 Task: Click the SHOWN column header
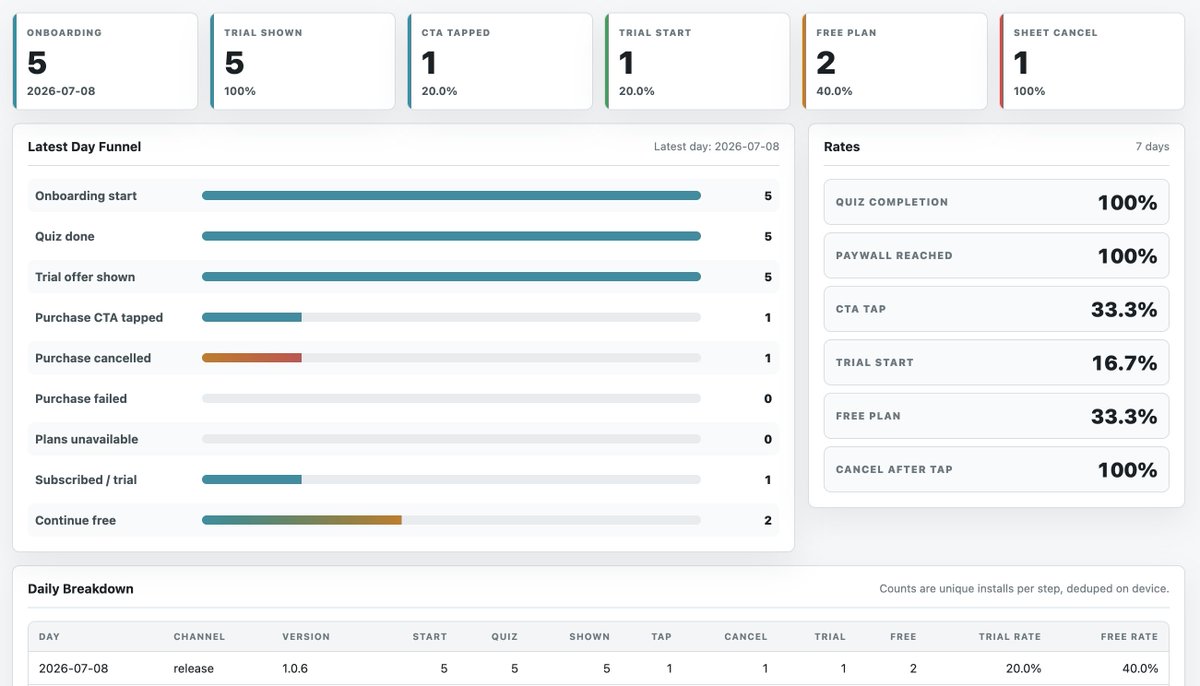(589, 637)
